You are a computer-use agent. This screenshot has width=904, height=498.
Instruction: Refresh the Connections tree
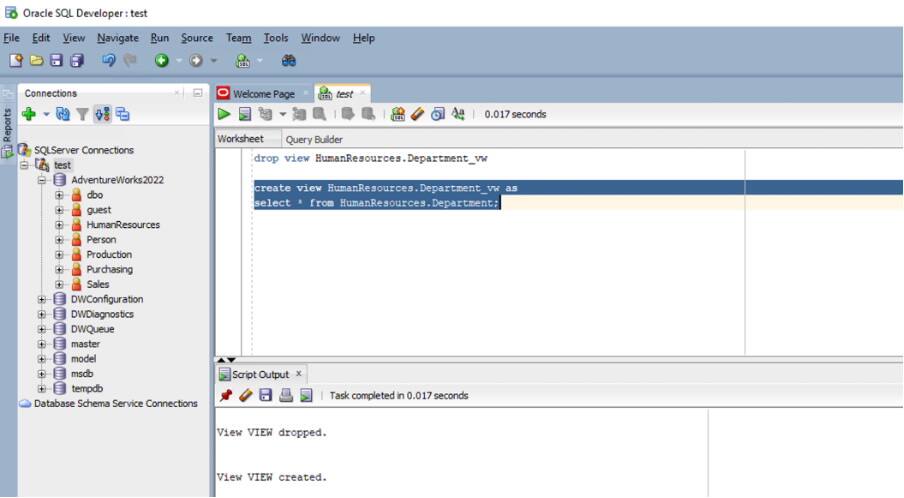click(x=63, y=114)
